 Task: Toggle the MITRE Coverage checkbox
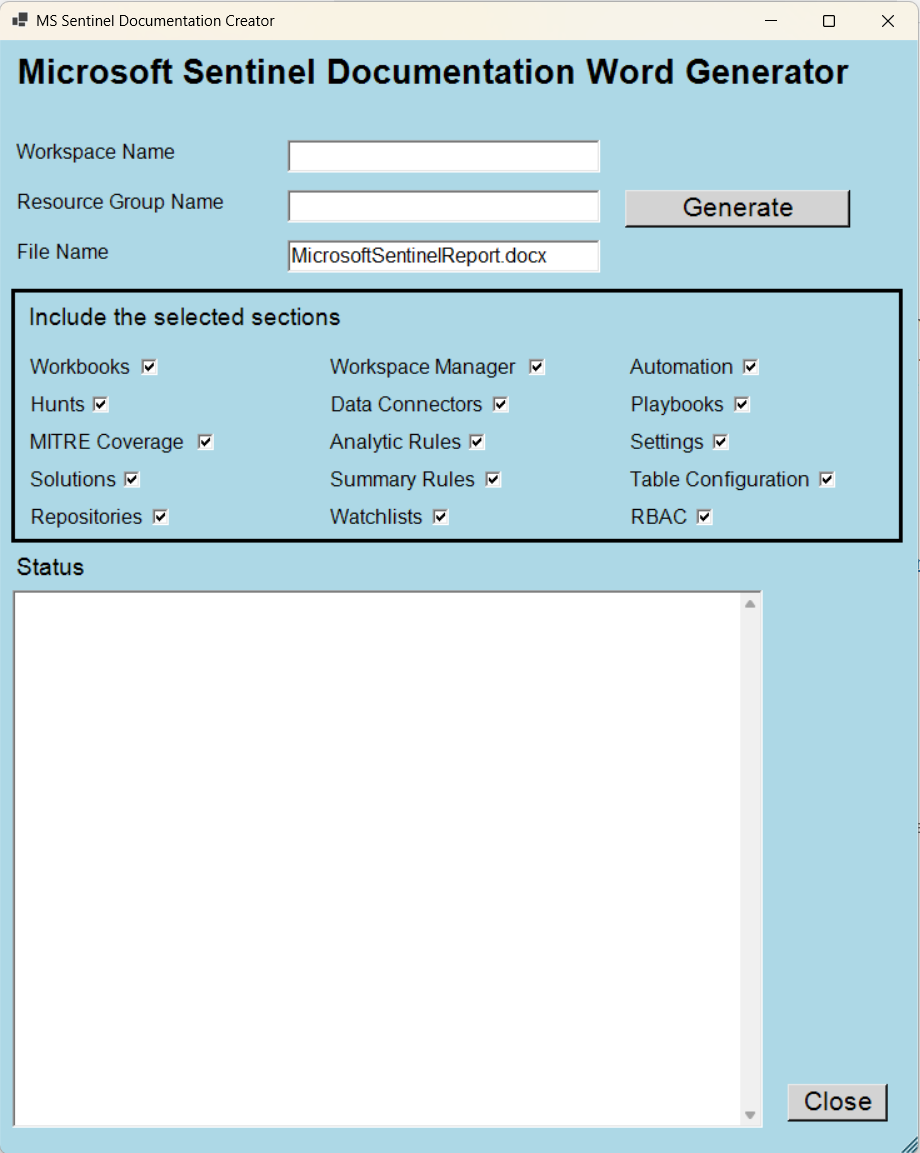coord(205,441)
